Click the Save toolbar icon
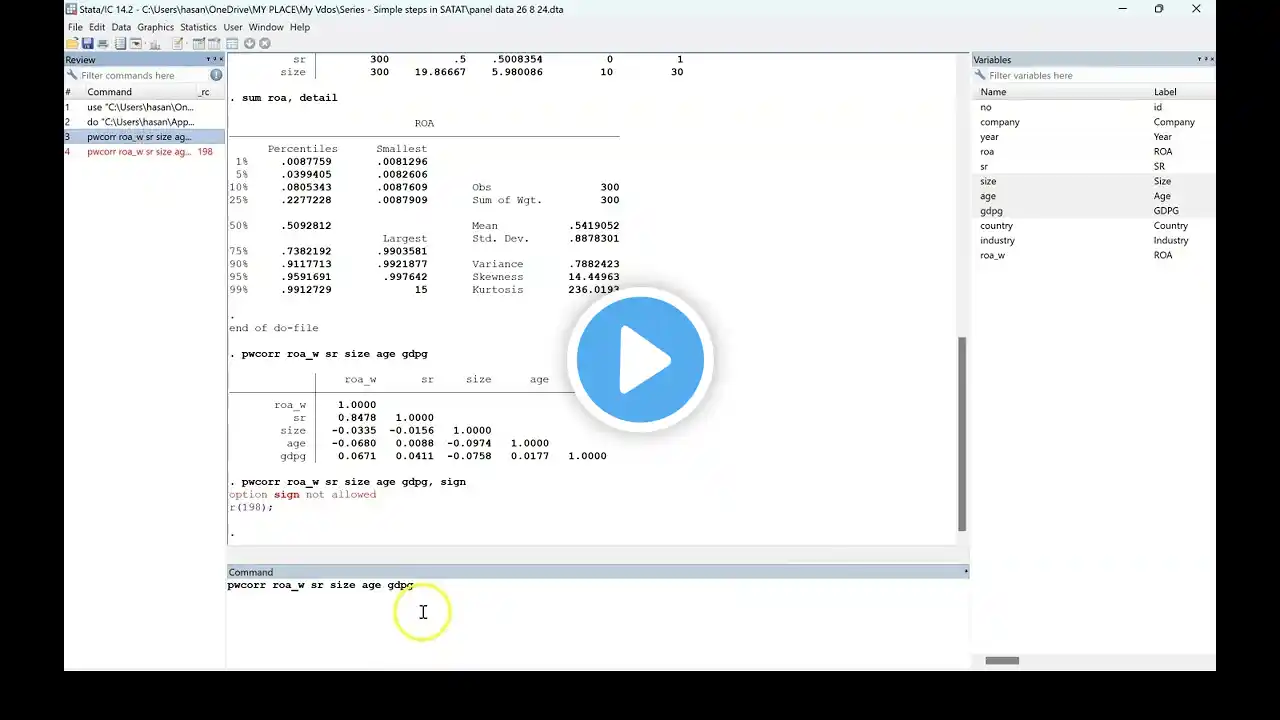This screenshot has height=720, width=1280. pyautogui.click(x=88, y=43)
